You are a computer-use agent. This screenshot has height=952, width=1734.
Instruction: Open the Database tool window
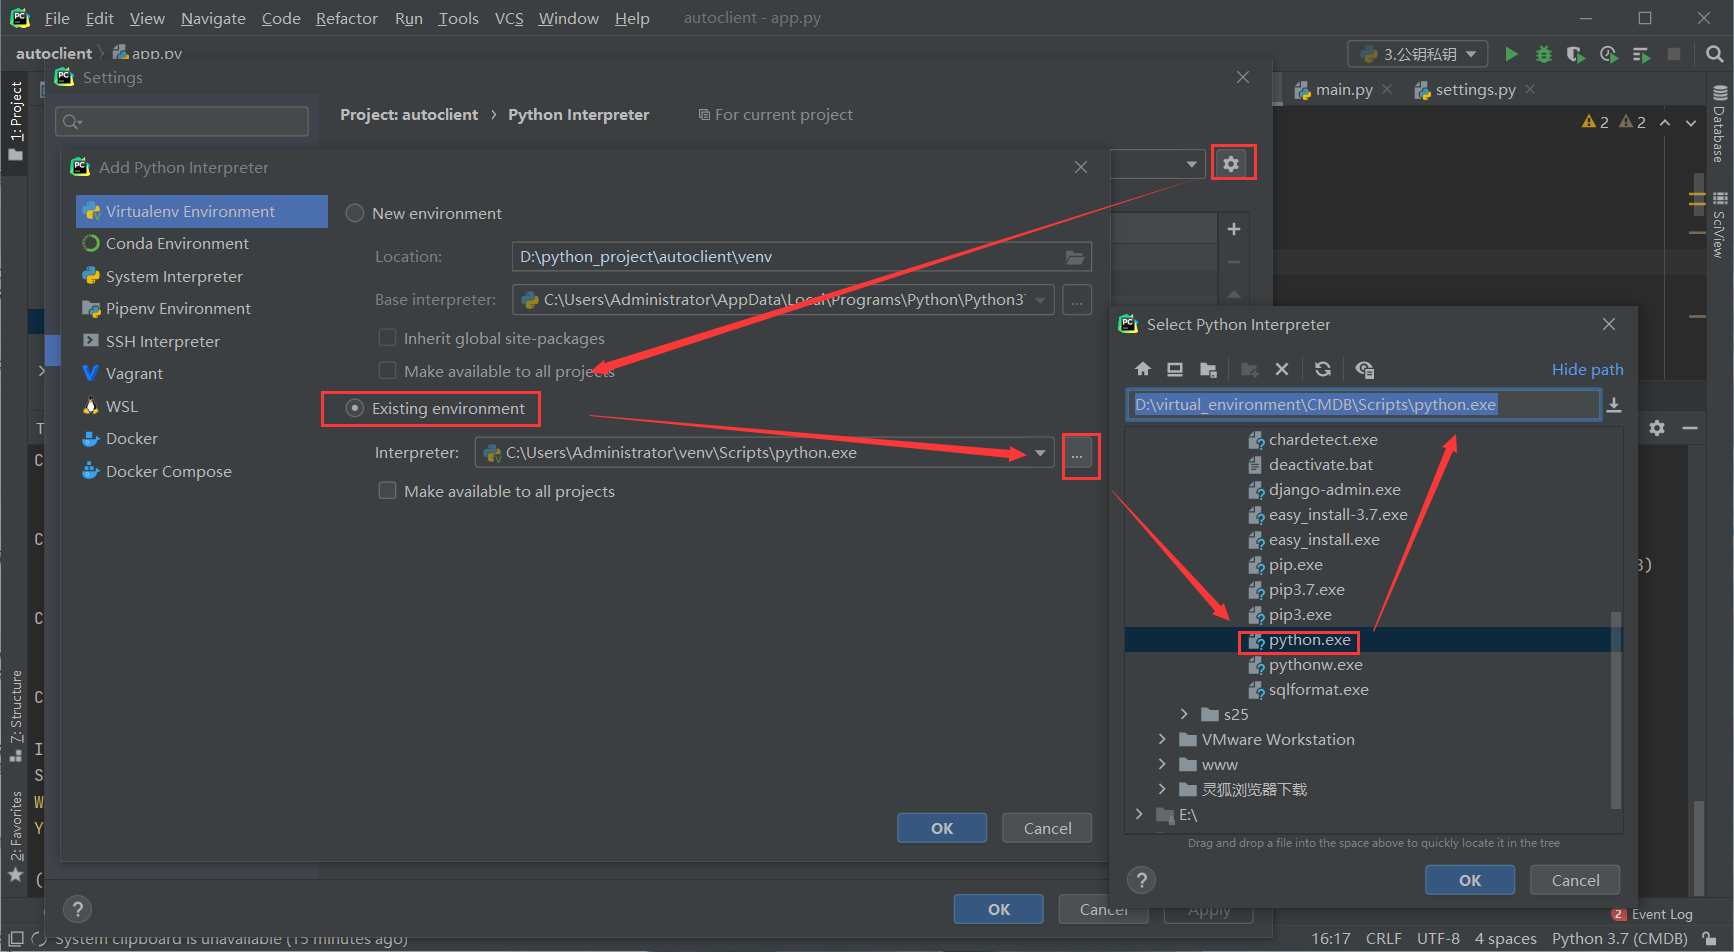(1719, 125)
